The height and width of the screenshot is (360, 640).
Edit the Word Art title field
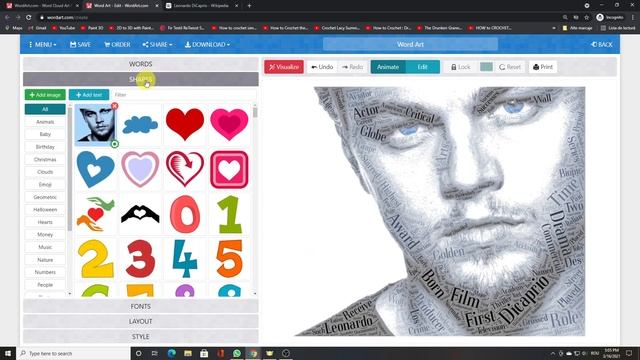410,44
